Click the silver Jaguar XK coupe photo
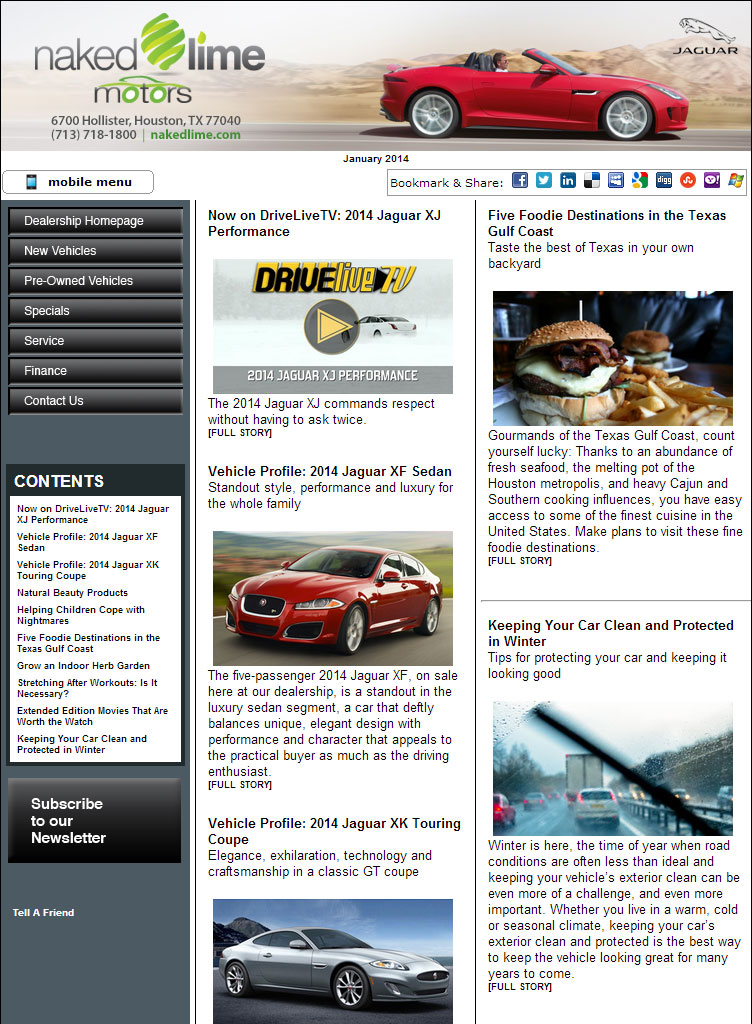This screenshot has height=1024, width=752. [x=333, y=961]
